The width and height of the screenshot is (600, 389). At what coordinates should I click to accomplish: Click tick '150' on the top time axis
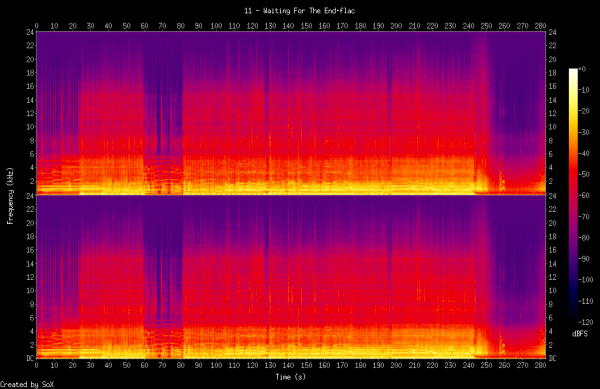(306, 26)
